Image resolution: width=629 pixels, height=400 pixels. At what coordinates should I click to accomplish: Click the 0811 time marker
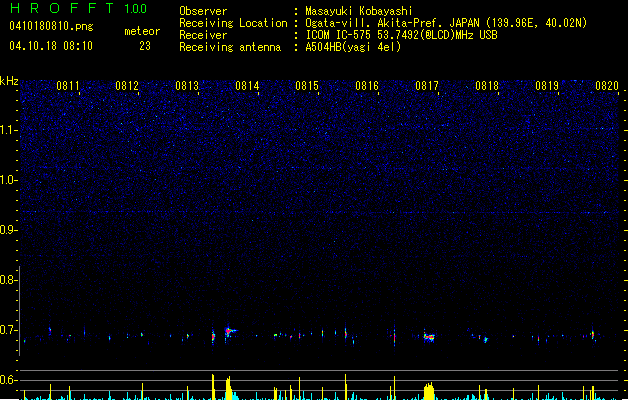point(67,86)
